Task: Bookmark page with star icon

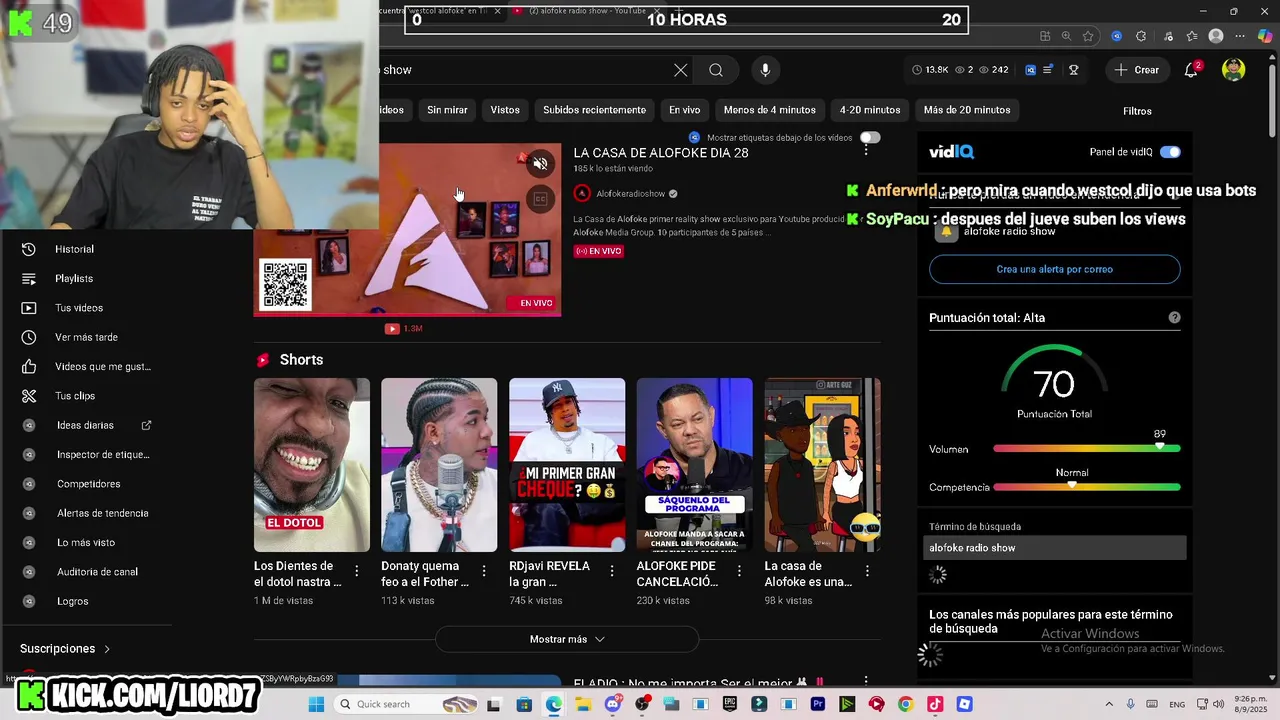Action: click(1088, 36)
